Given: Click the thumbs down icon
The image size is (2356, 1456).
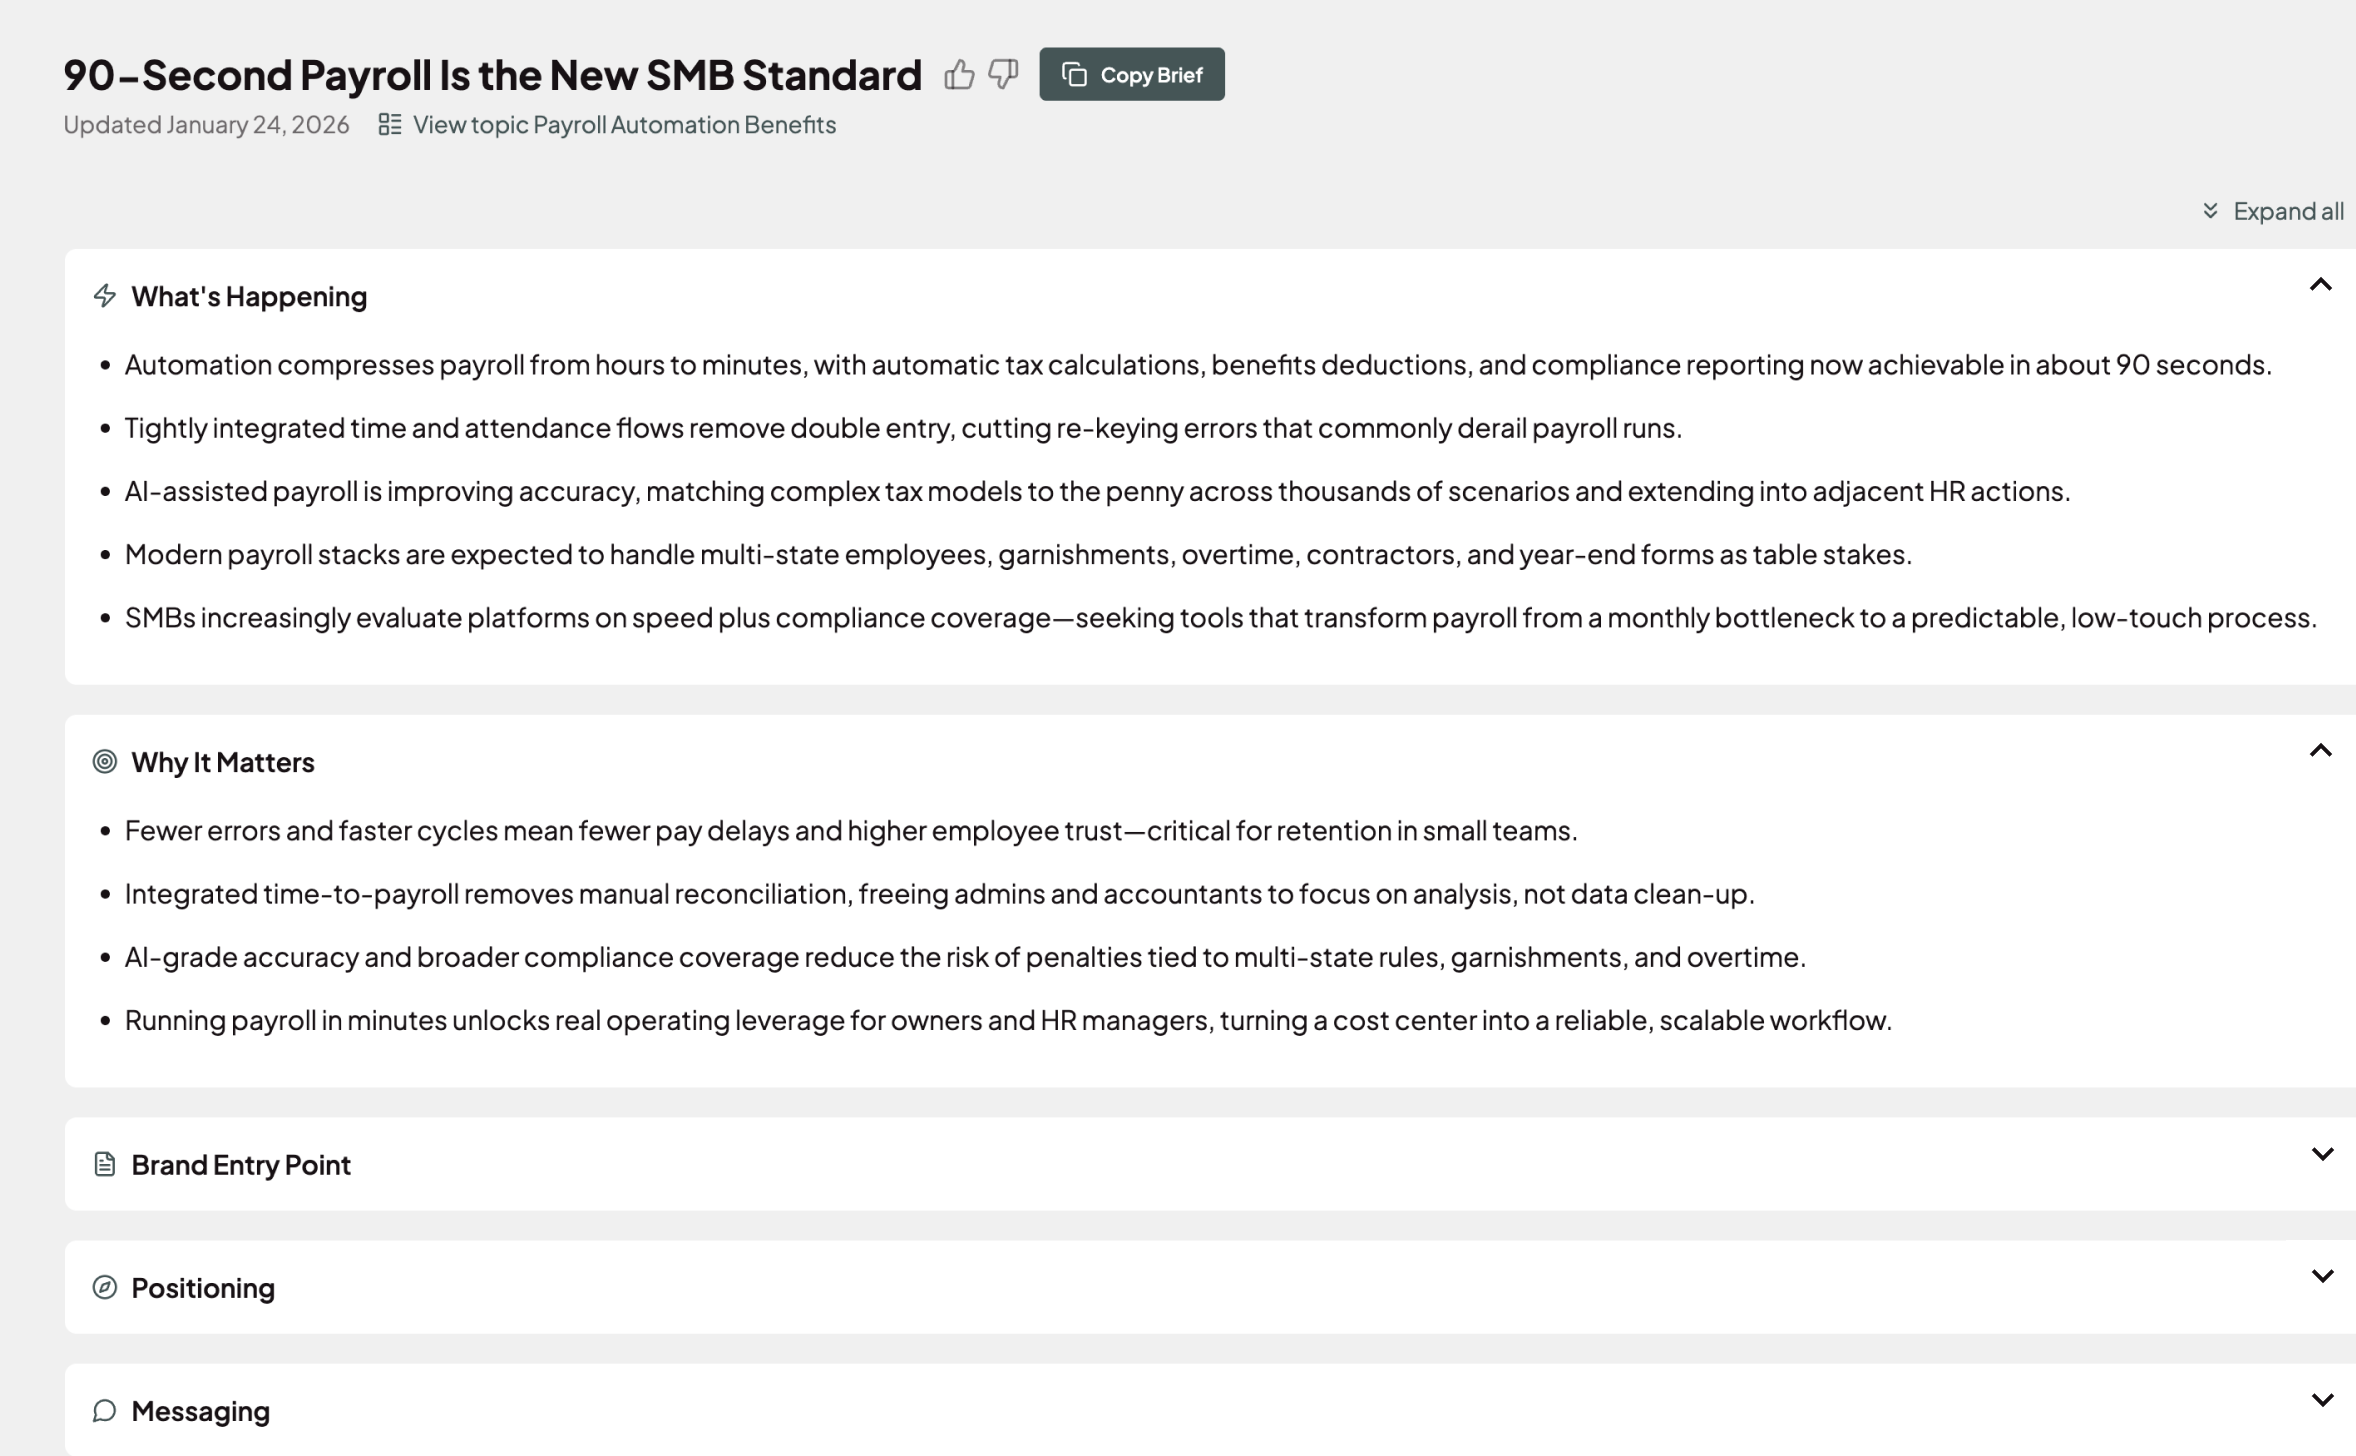Looking at the screenshot, I should (1003, 74).
